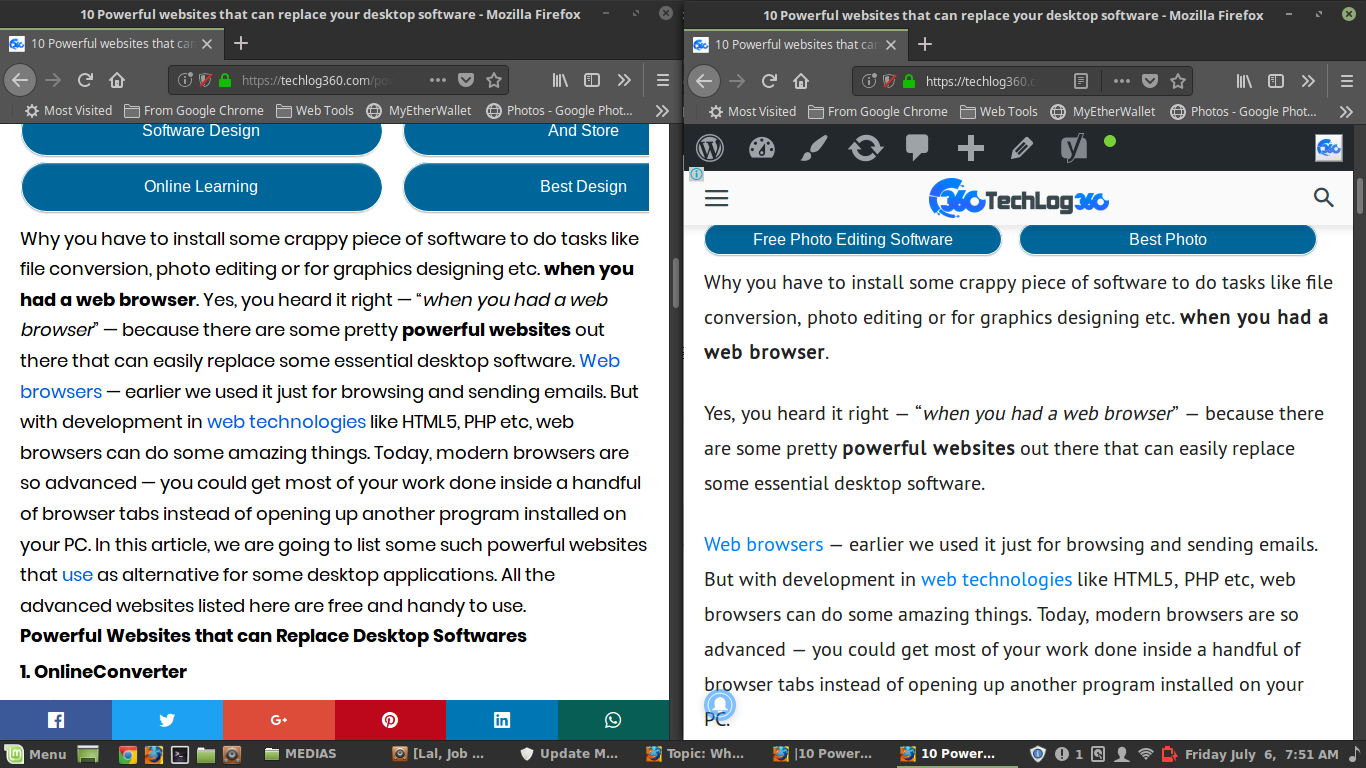Share on Pinterest button in left window
This screenshot has width=1366, height=768.
coord(390,720)
